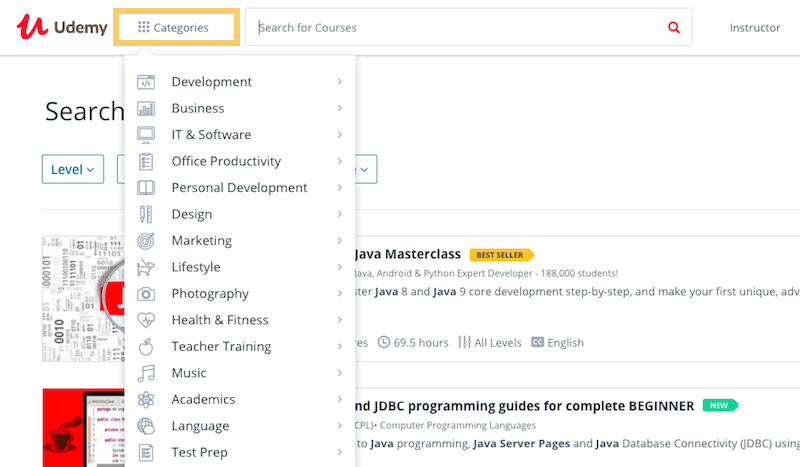Viewport: 800px width, 467px height.
Task: Open the Level filter dropdown
Action: click(73, 169)
